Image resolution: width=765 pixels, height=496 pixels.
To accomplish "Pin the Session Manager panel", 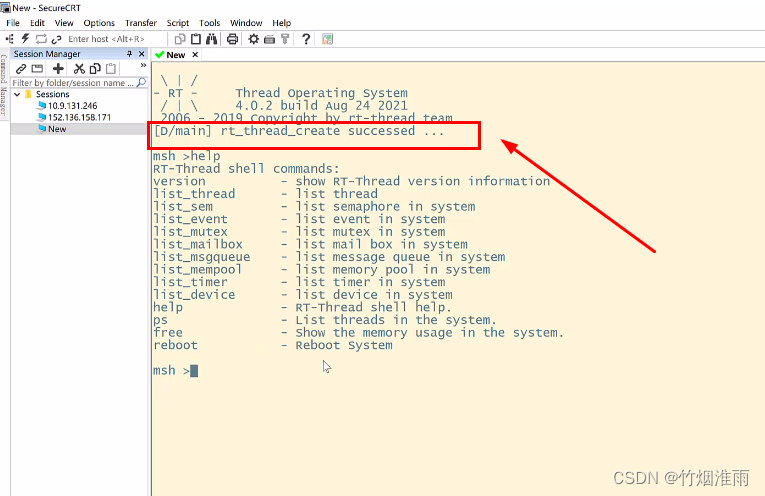I will coord(129,54).
